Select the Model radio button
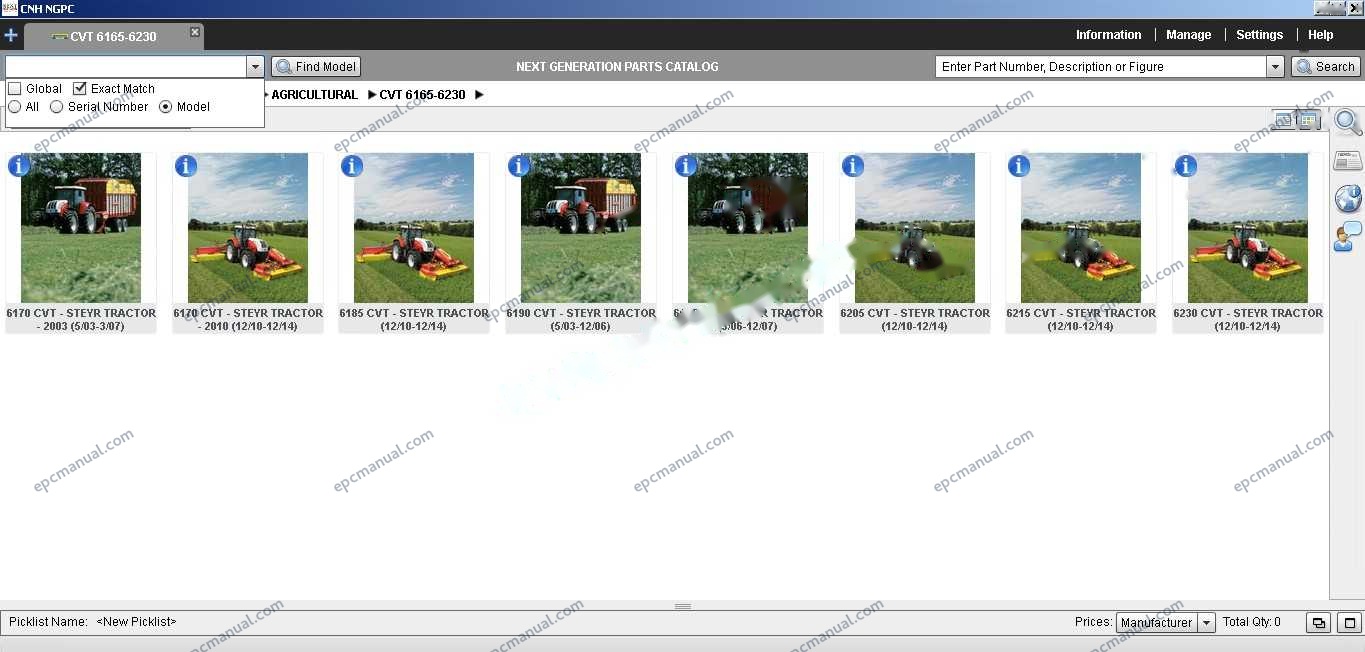The height and width of the screenshot is (652, 1365). 166,107
